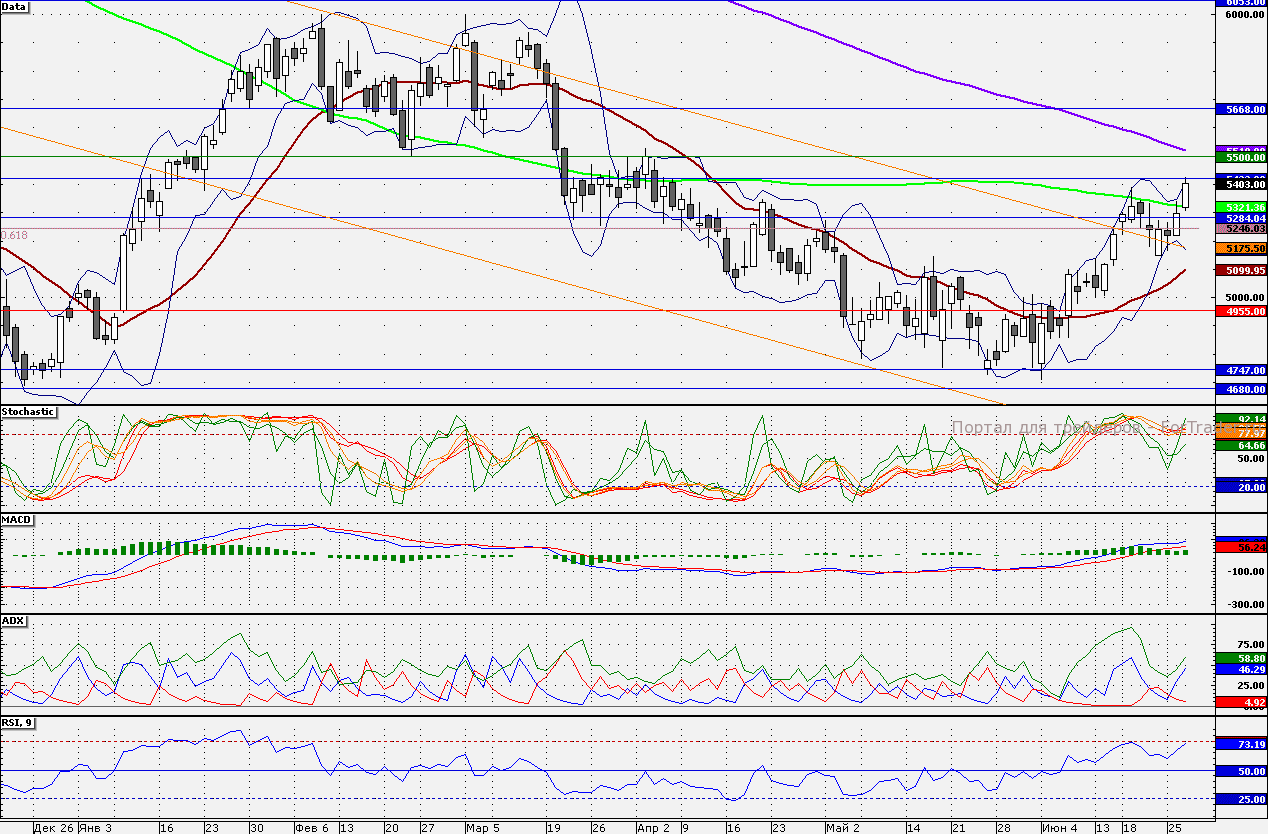Click the "RSI, 9" indicator label

pos(17,722)
